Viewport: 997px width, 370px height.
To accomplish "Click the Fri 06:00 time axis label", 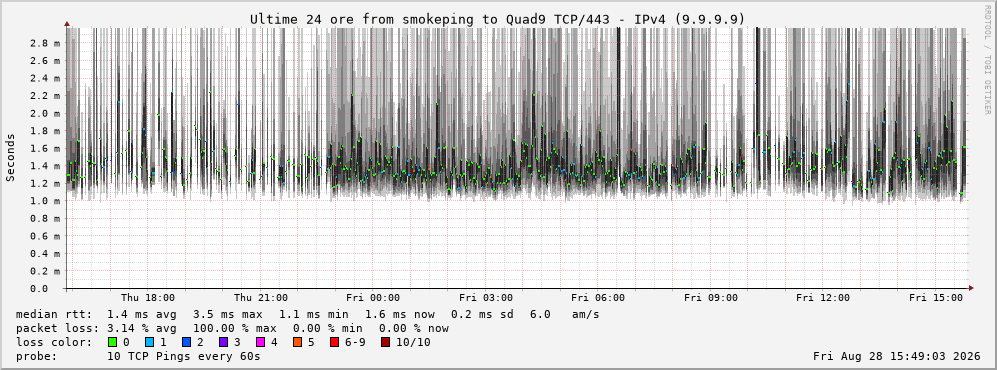I will tap(598, 298).
